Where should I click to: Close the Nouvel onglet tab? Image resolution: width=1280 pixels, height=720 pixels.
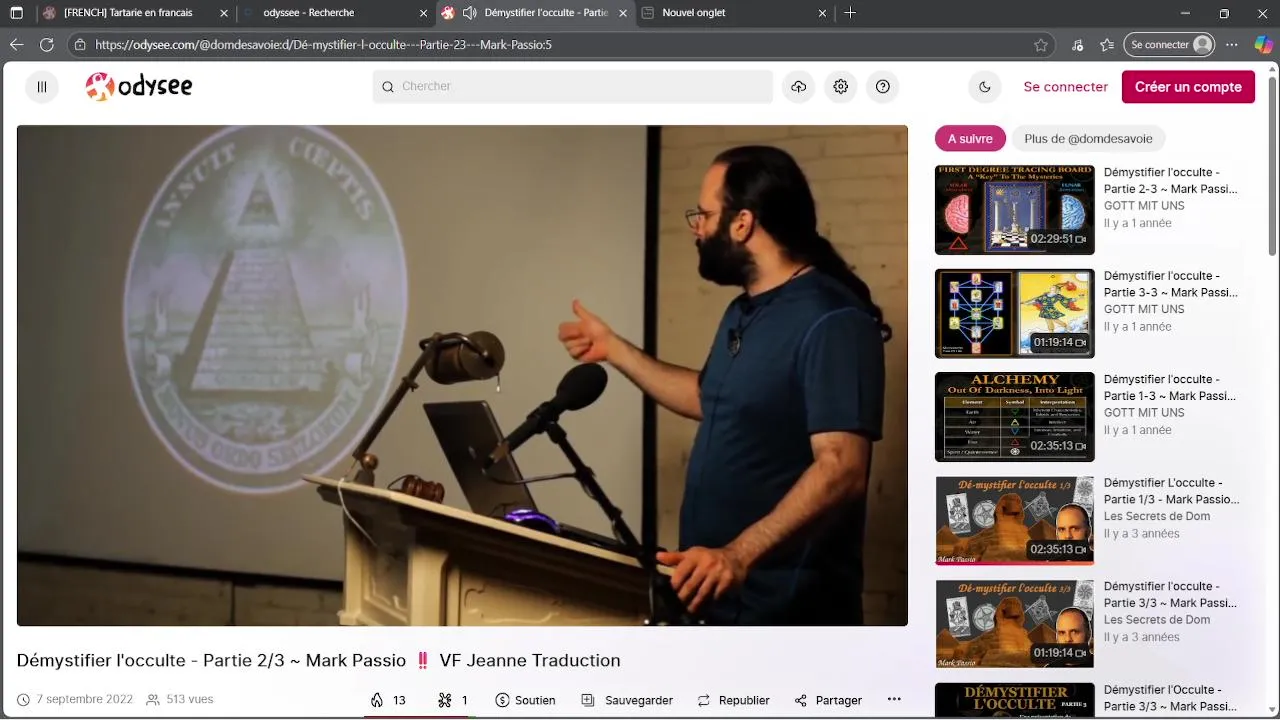tap(822, 13)
